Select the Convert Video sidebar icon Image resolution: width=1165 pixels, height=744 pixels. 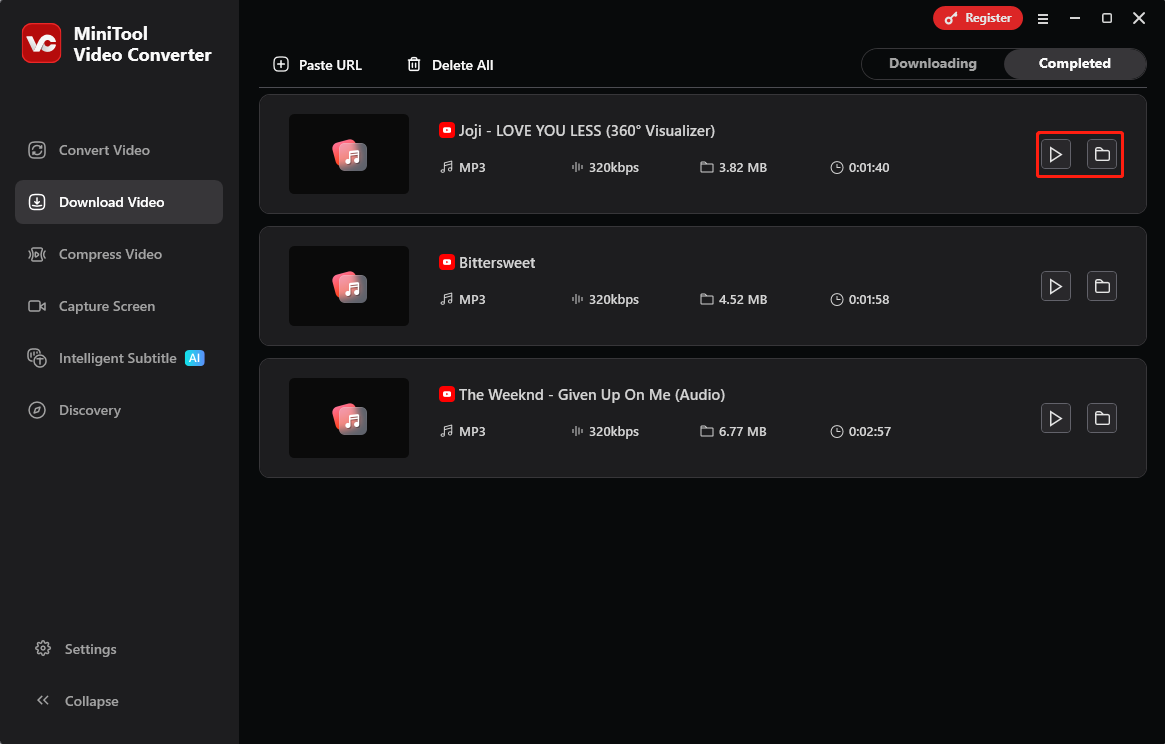[x=37, y=150]
